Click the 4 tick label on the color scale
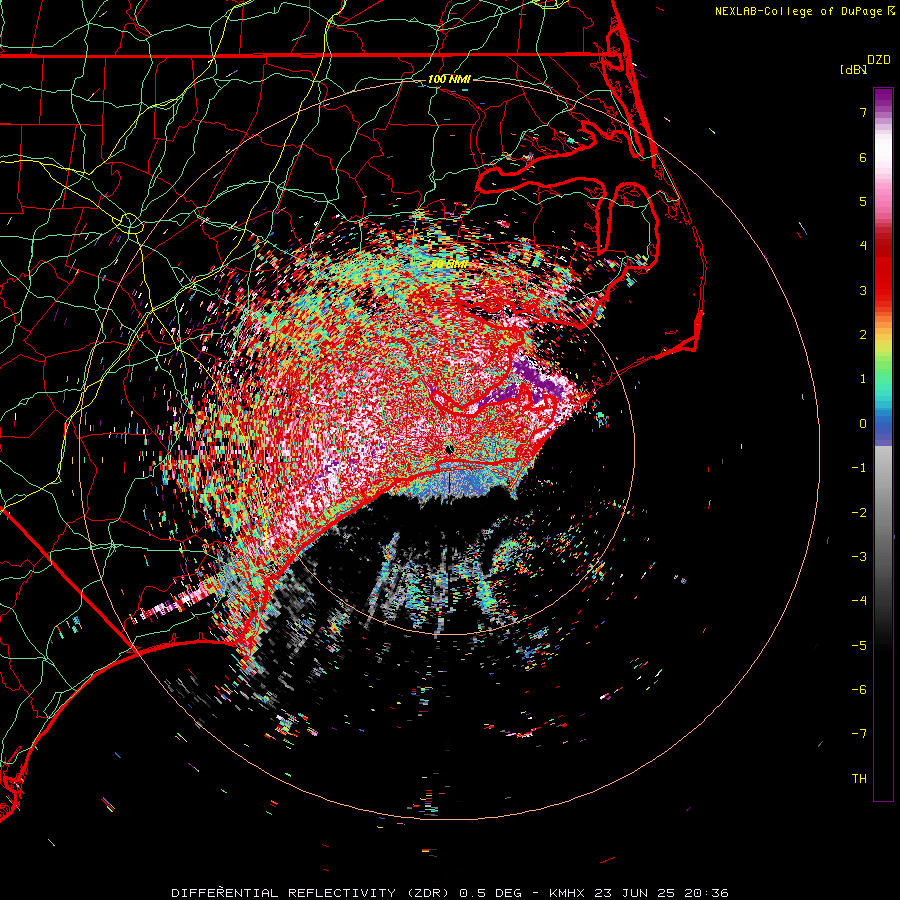Screen dimensions: 900x900 [863, 246]
